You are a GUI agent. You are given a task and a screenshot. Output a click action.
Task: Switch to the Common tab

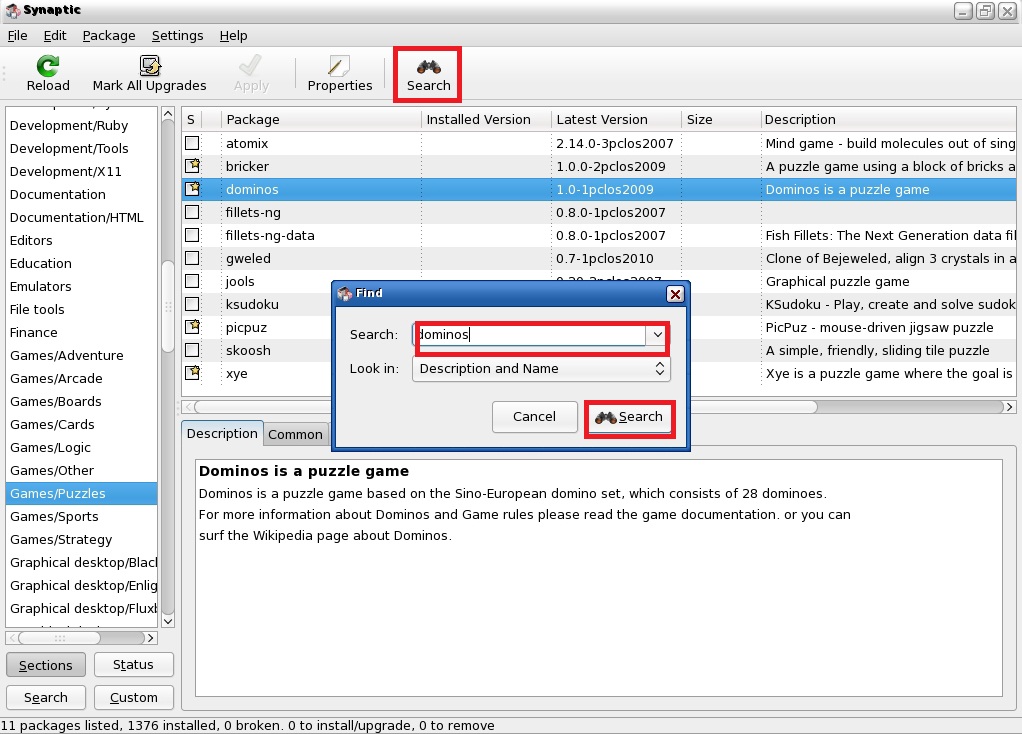(295, 434)
